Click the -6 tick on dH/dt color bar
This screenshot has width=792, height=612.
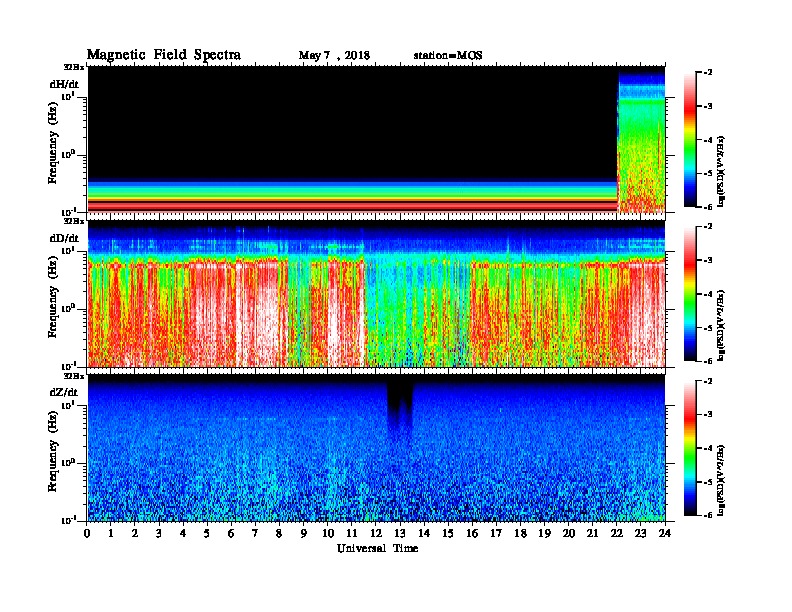[709, 207]
